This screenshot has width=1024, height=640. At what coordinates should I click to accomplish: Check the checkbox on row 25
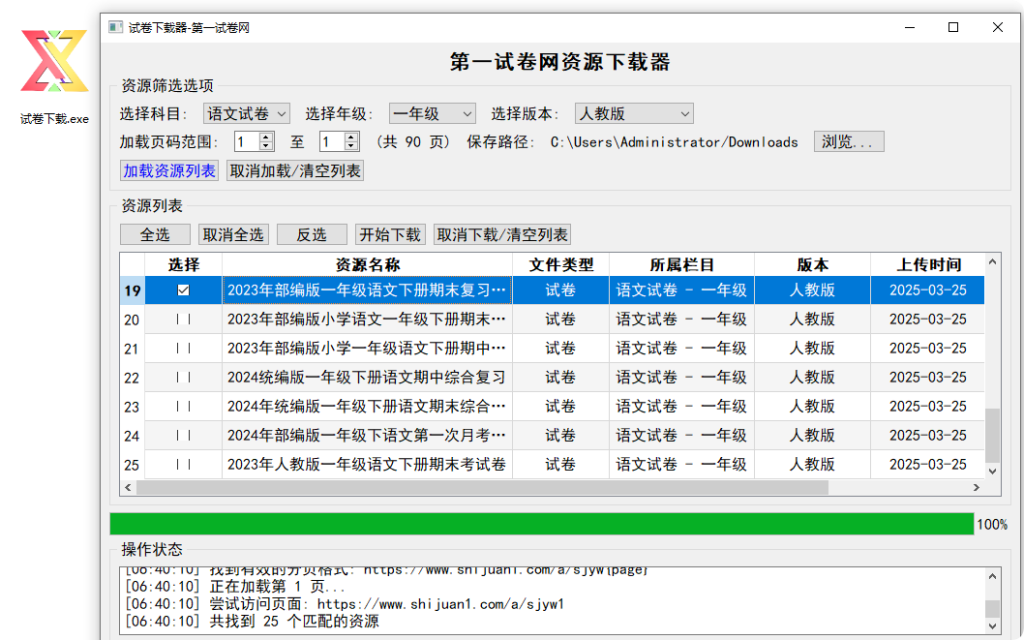[183, 464]
